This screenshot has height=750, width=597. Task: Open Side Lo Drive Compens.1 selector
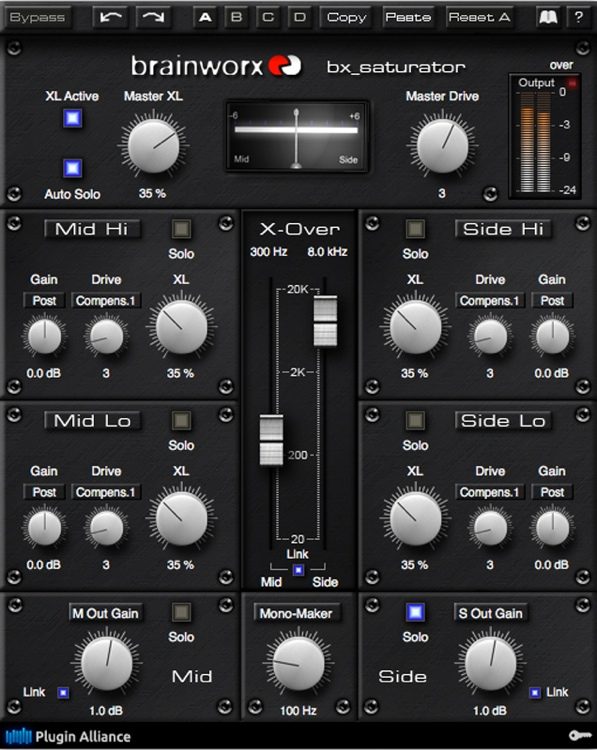click(489, 492)
